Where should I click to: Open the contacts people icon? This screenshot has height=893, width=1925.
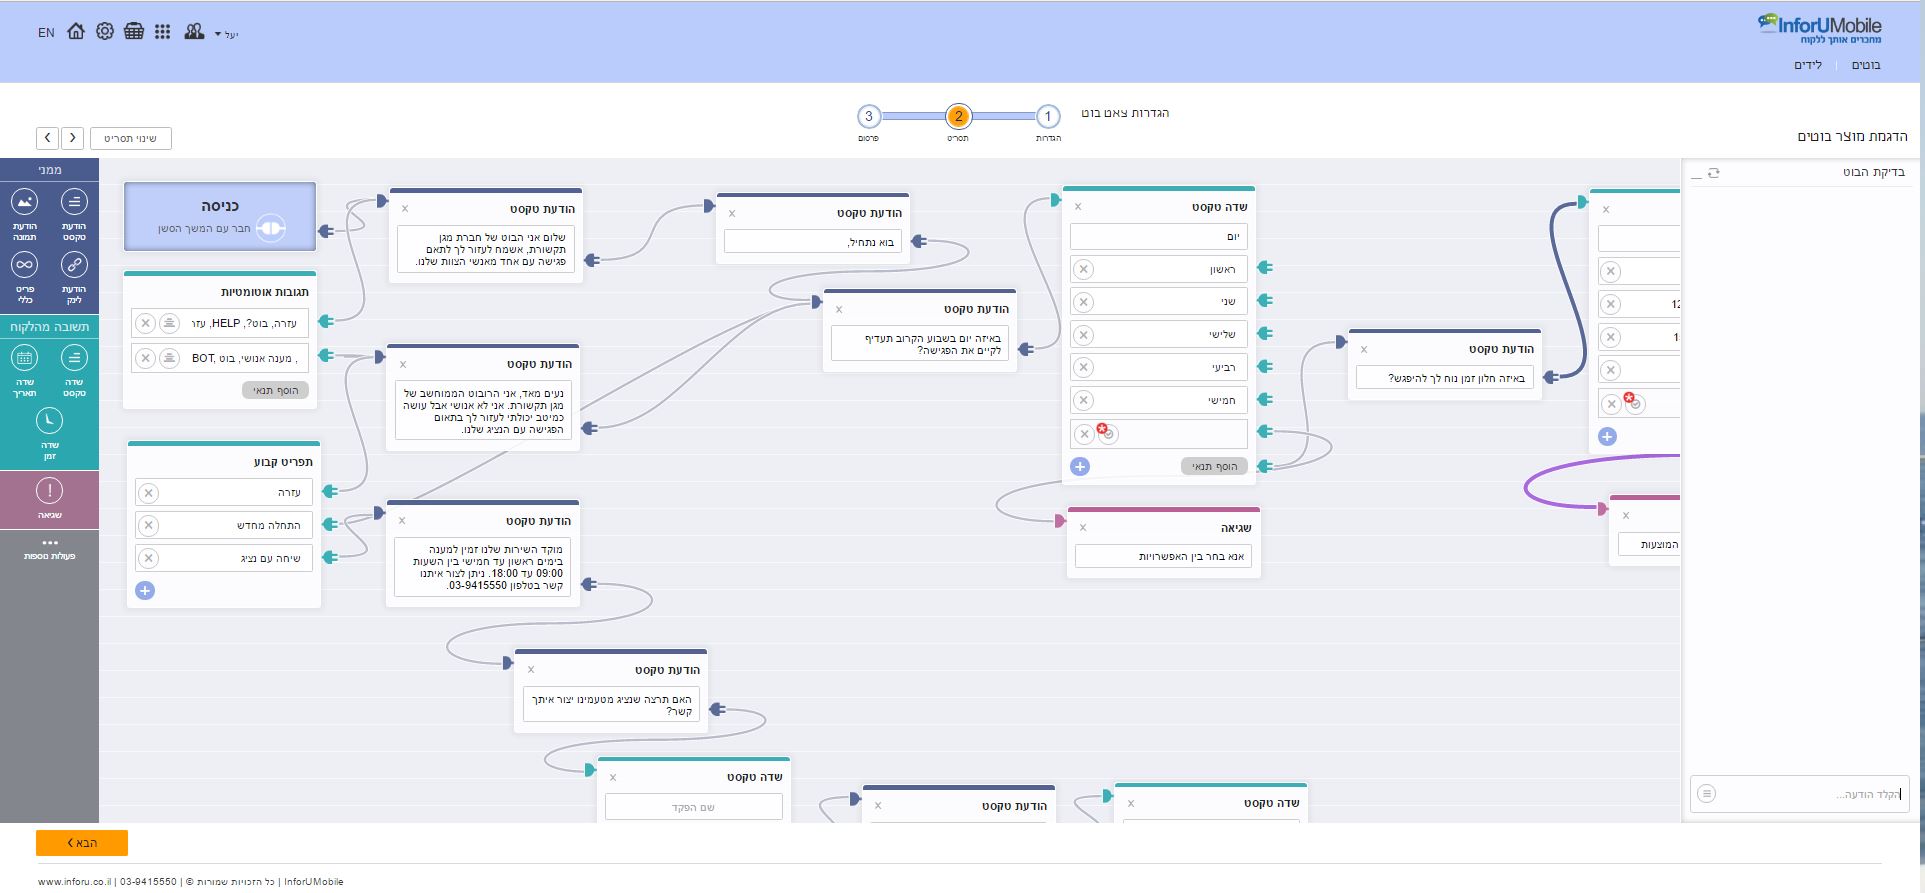[194, 32]
